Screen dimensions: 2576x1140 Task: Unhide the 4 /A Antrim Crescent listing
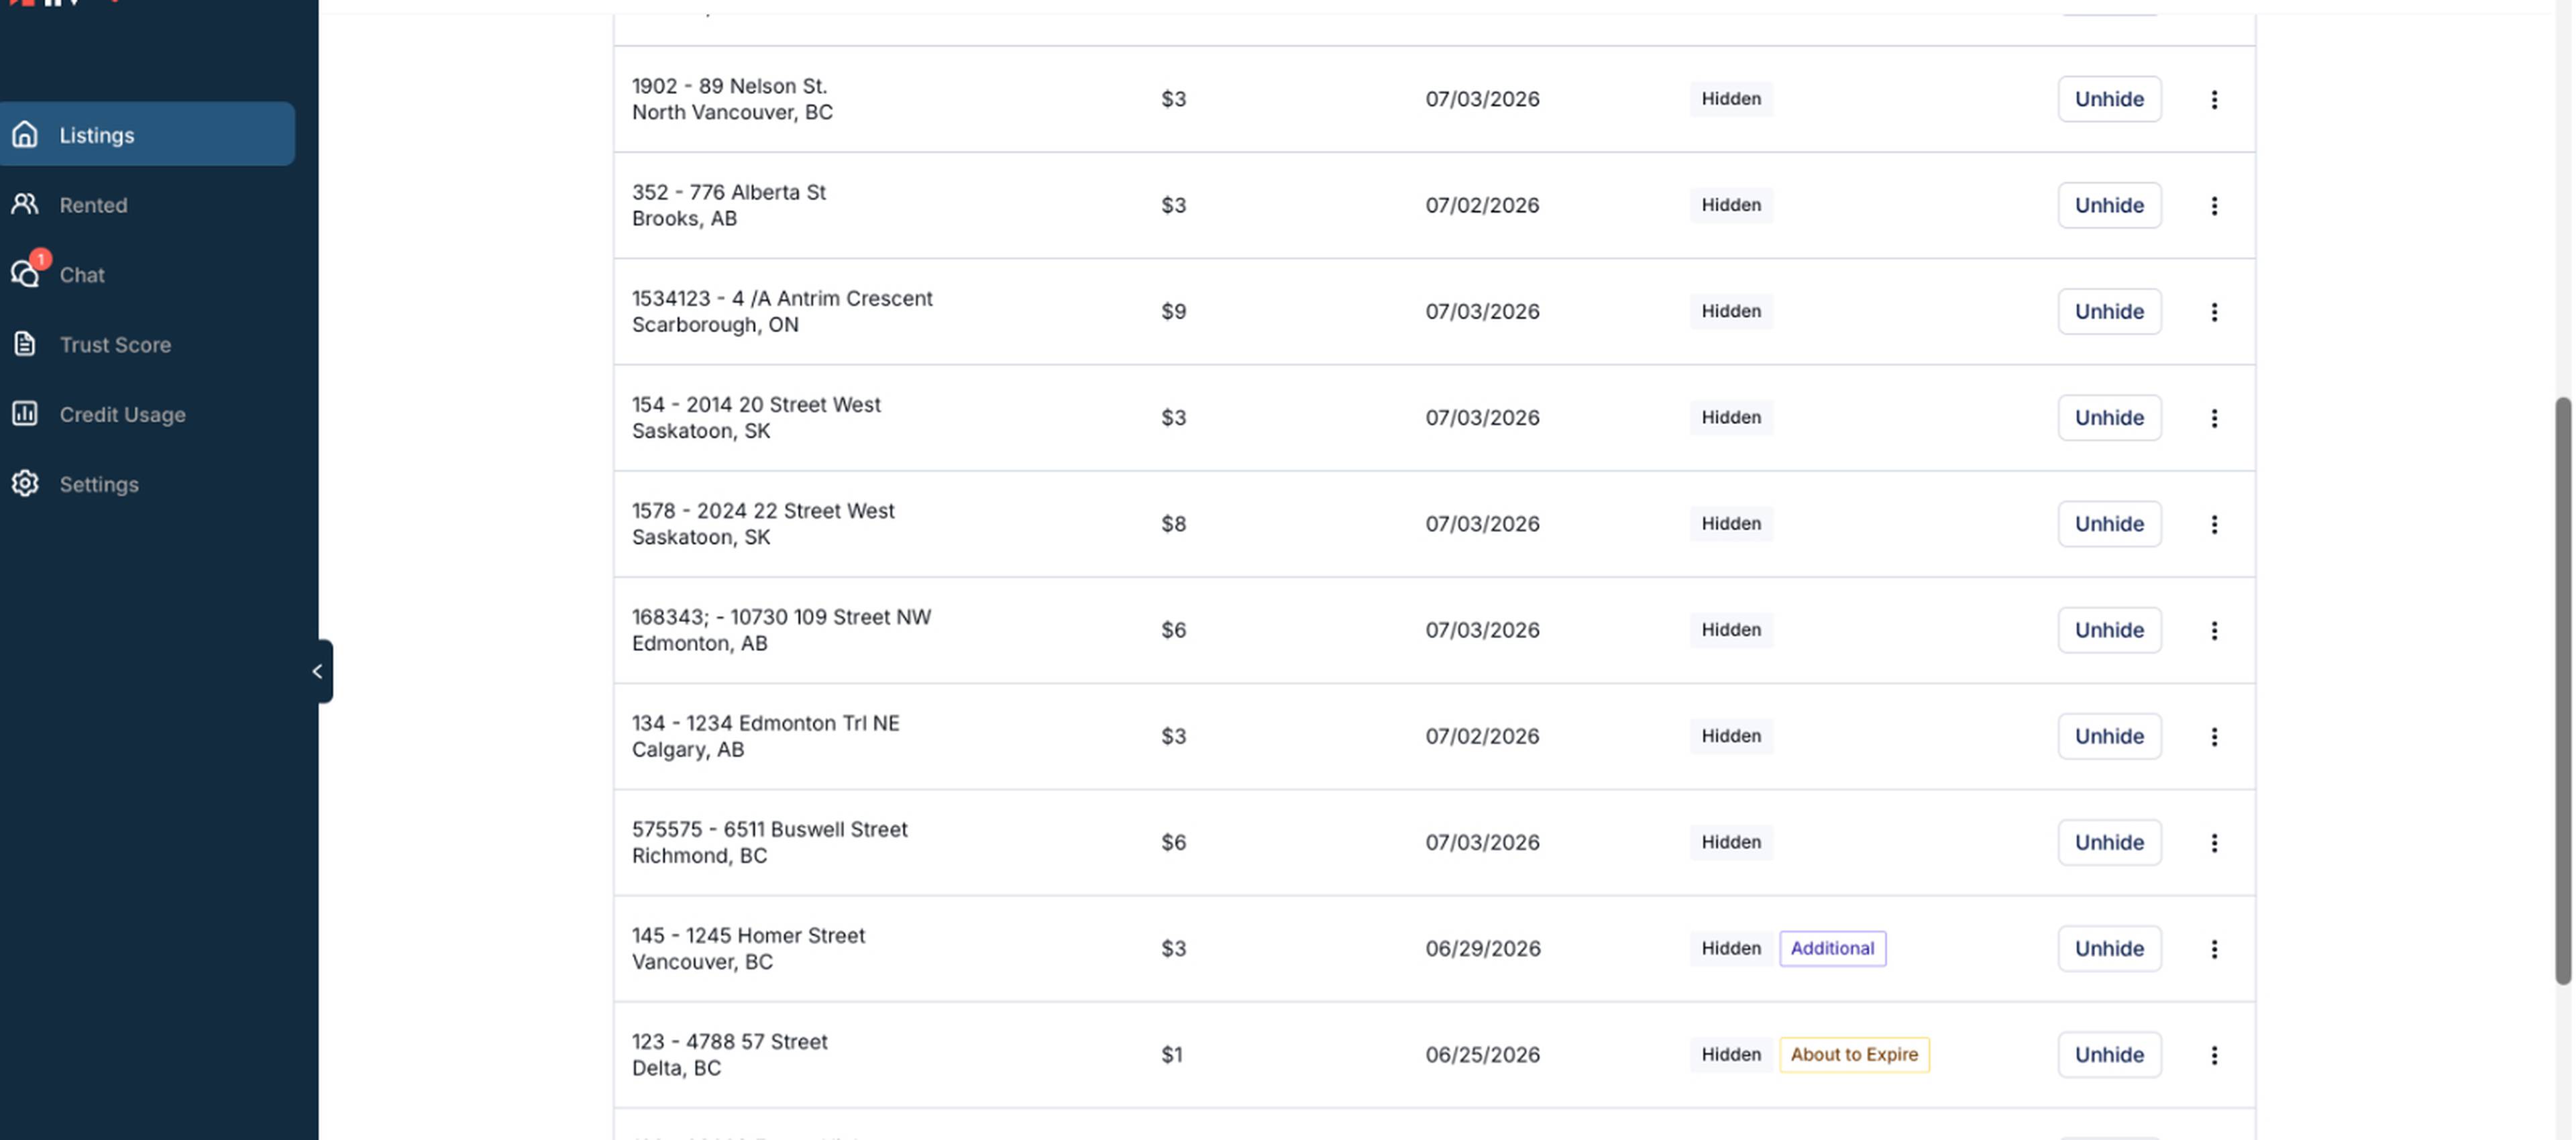point(2108,311)
